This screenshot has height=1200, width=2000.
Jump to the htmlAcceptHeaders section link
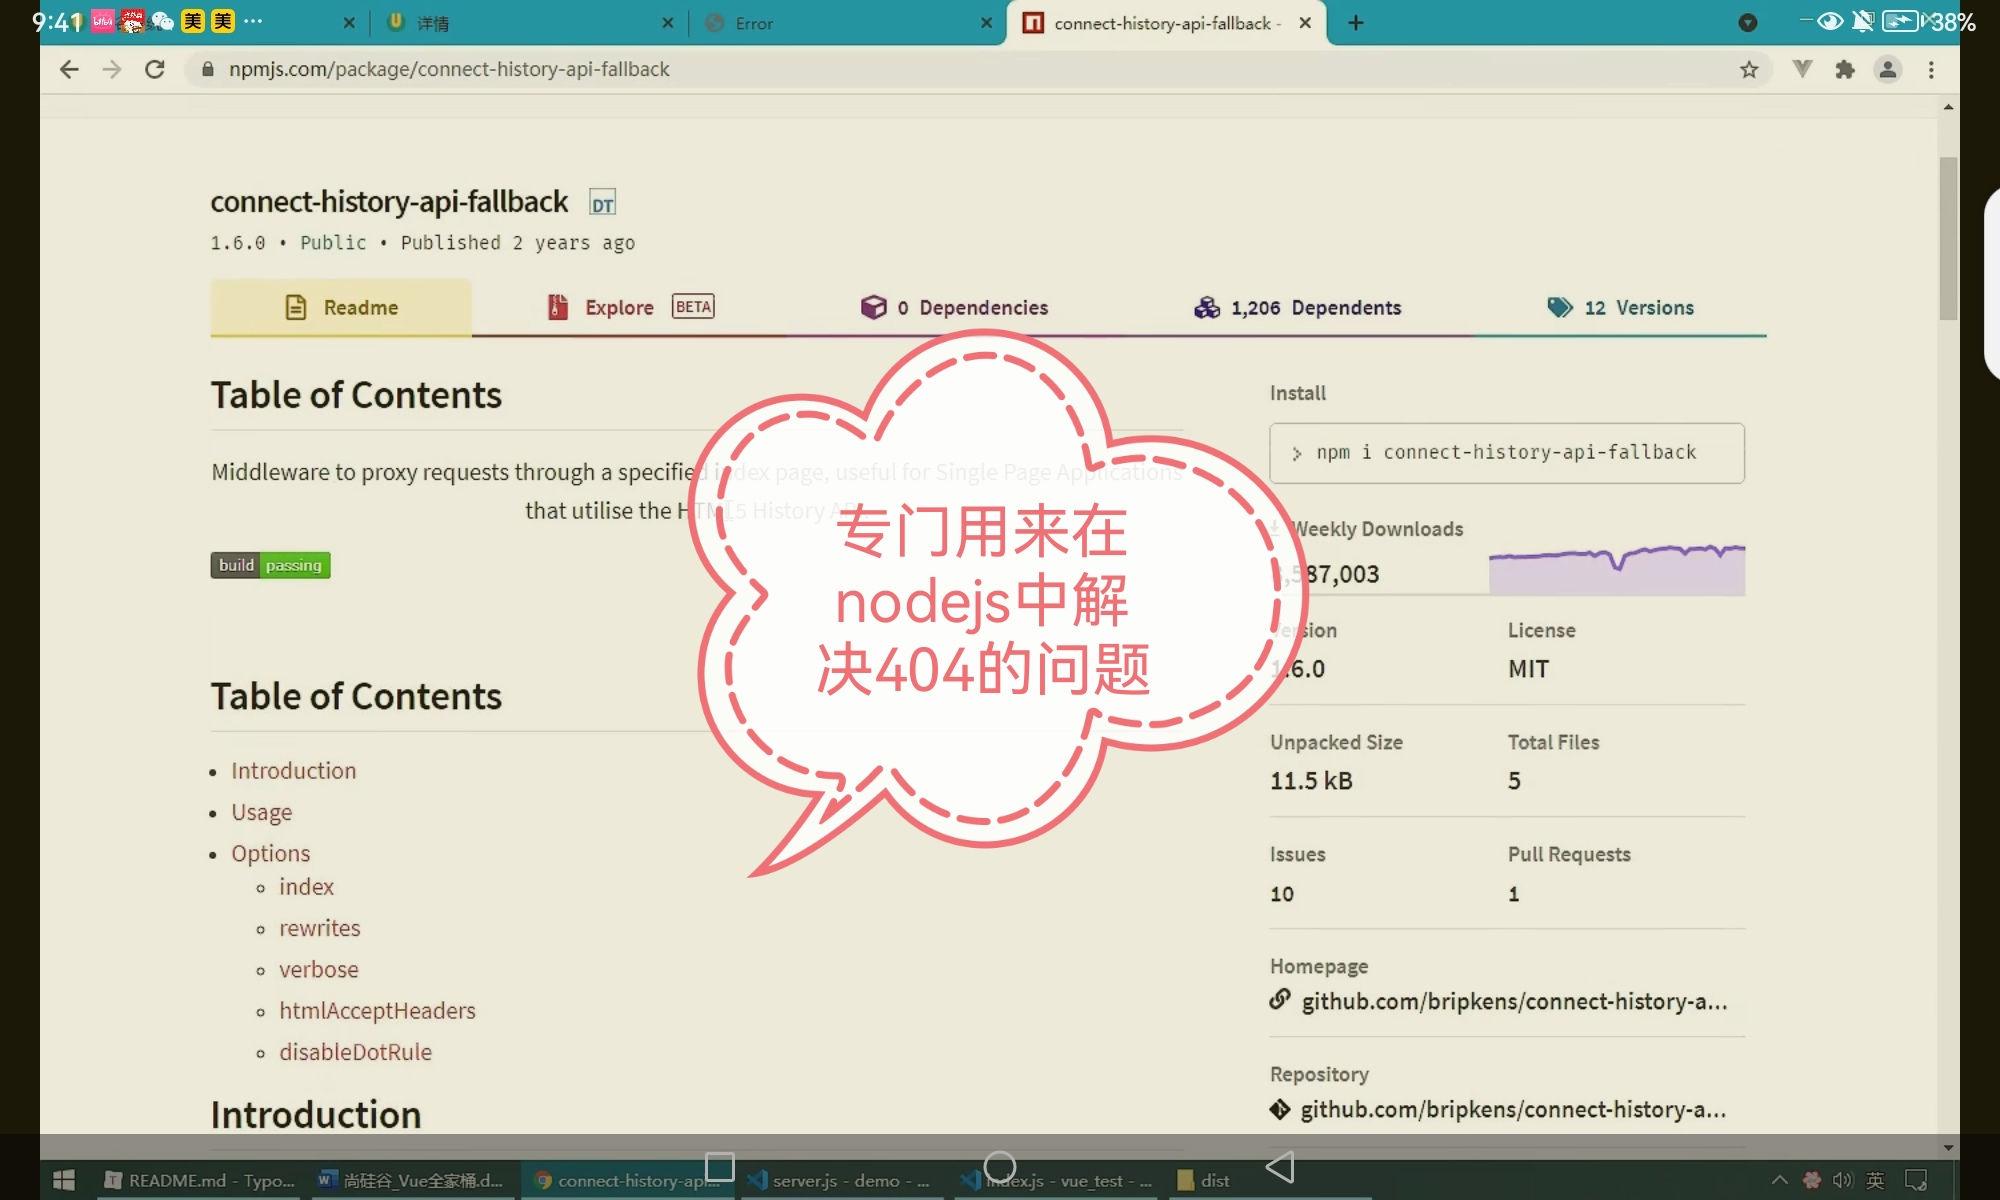tap(377, 1011)
